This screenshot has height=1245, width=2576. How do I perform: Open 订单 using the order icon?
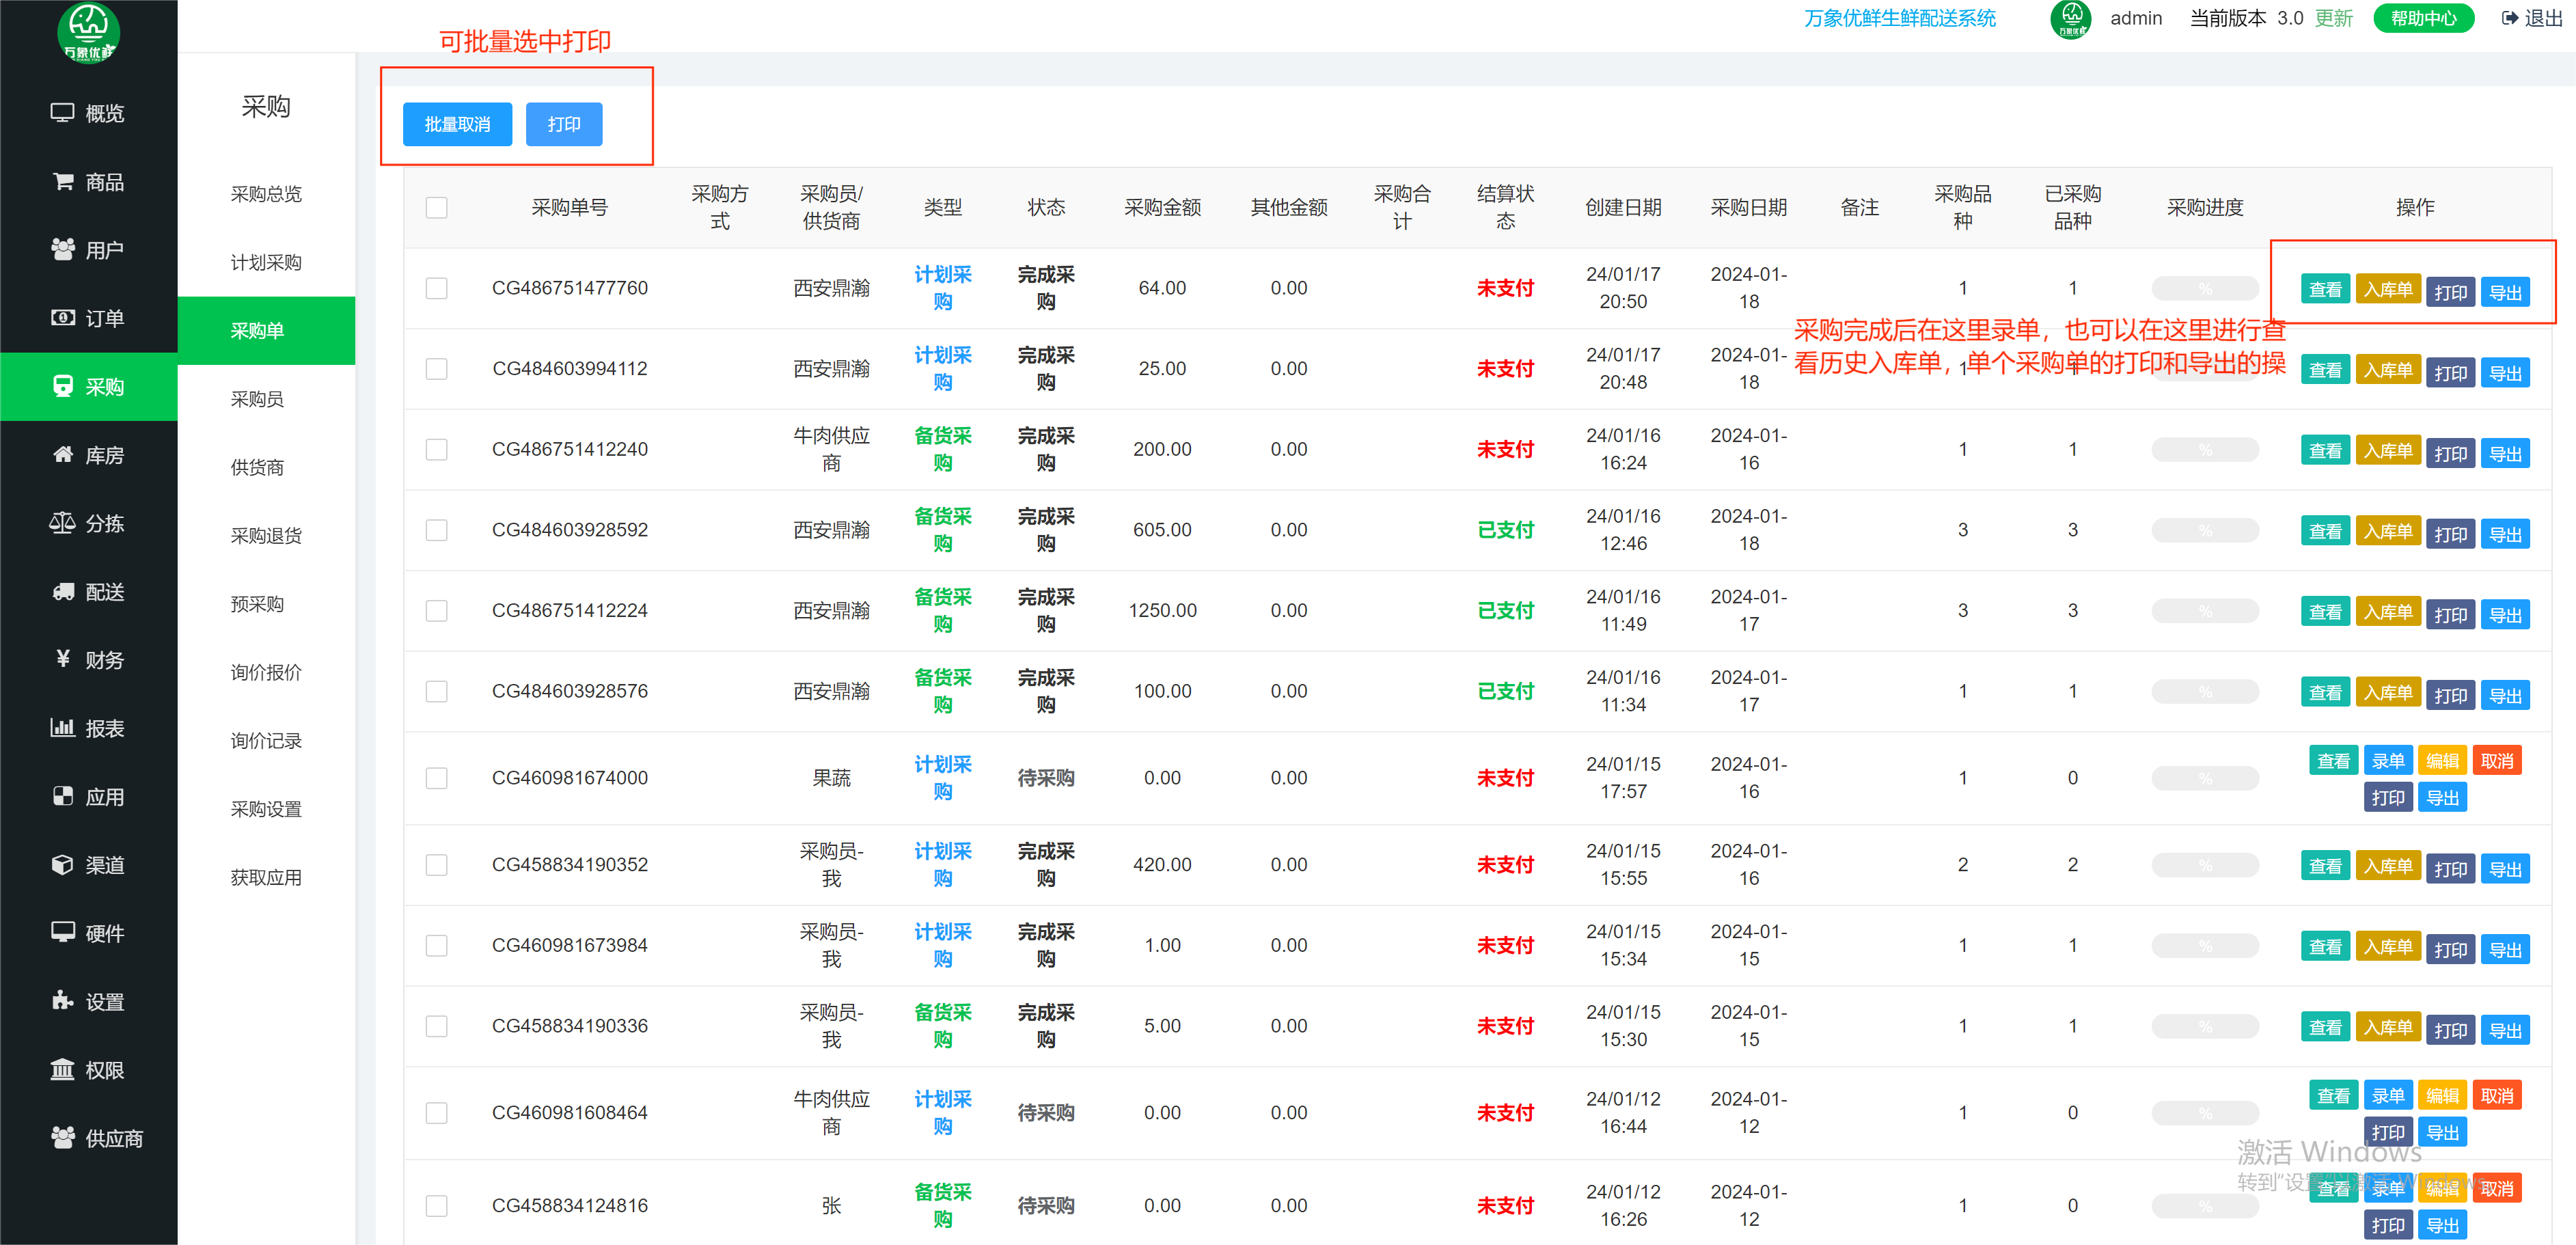point(62,317)
